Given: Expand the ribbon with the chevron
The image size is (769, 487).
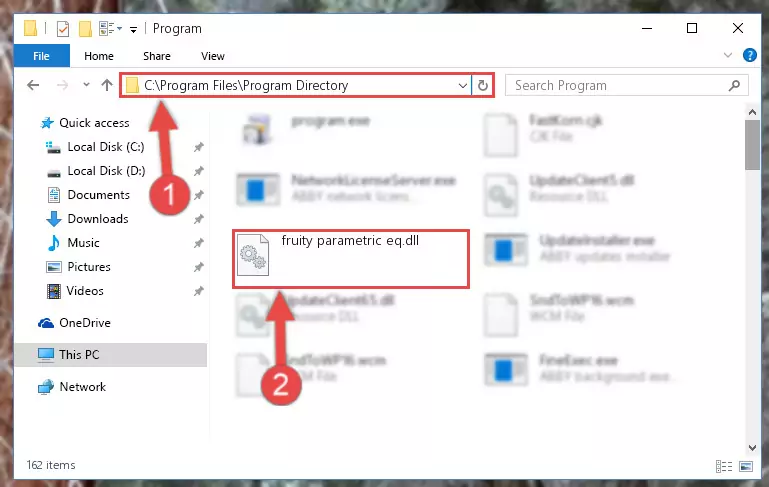Looking at the screenshot, I should coord(728,55).
